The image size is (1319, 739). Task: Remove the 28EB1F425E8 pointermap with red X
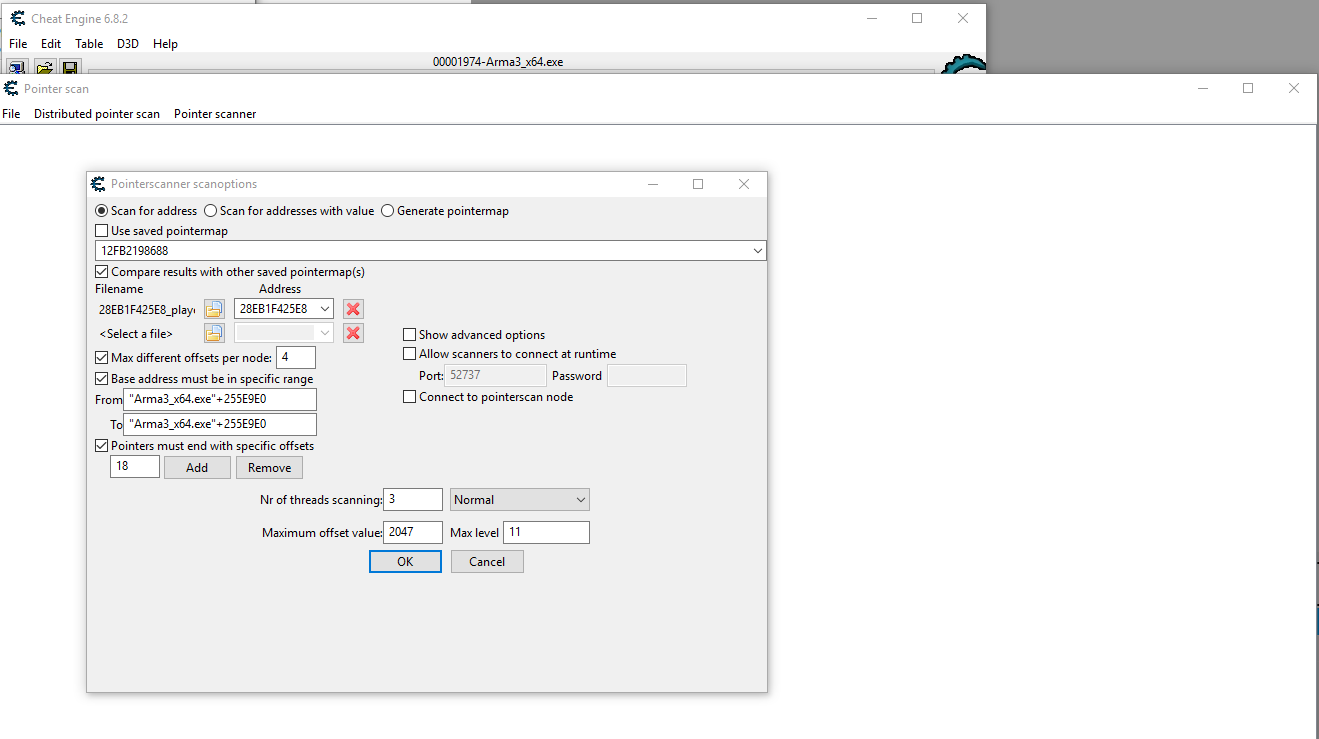click(x=353, y=309)
